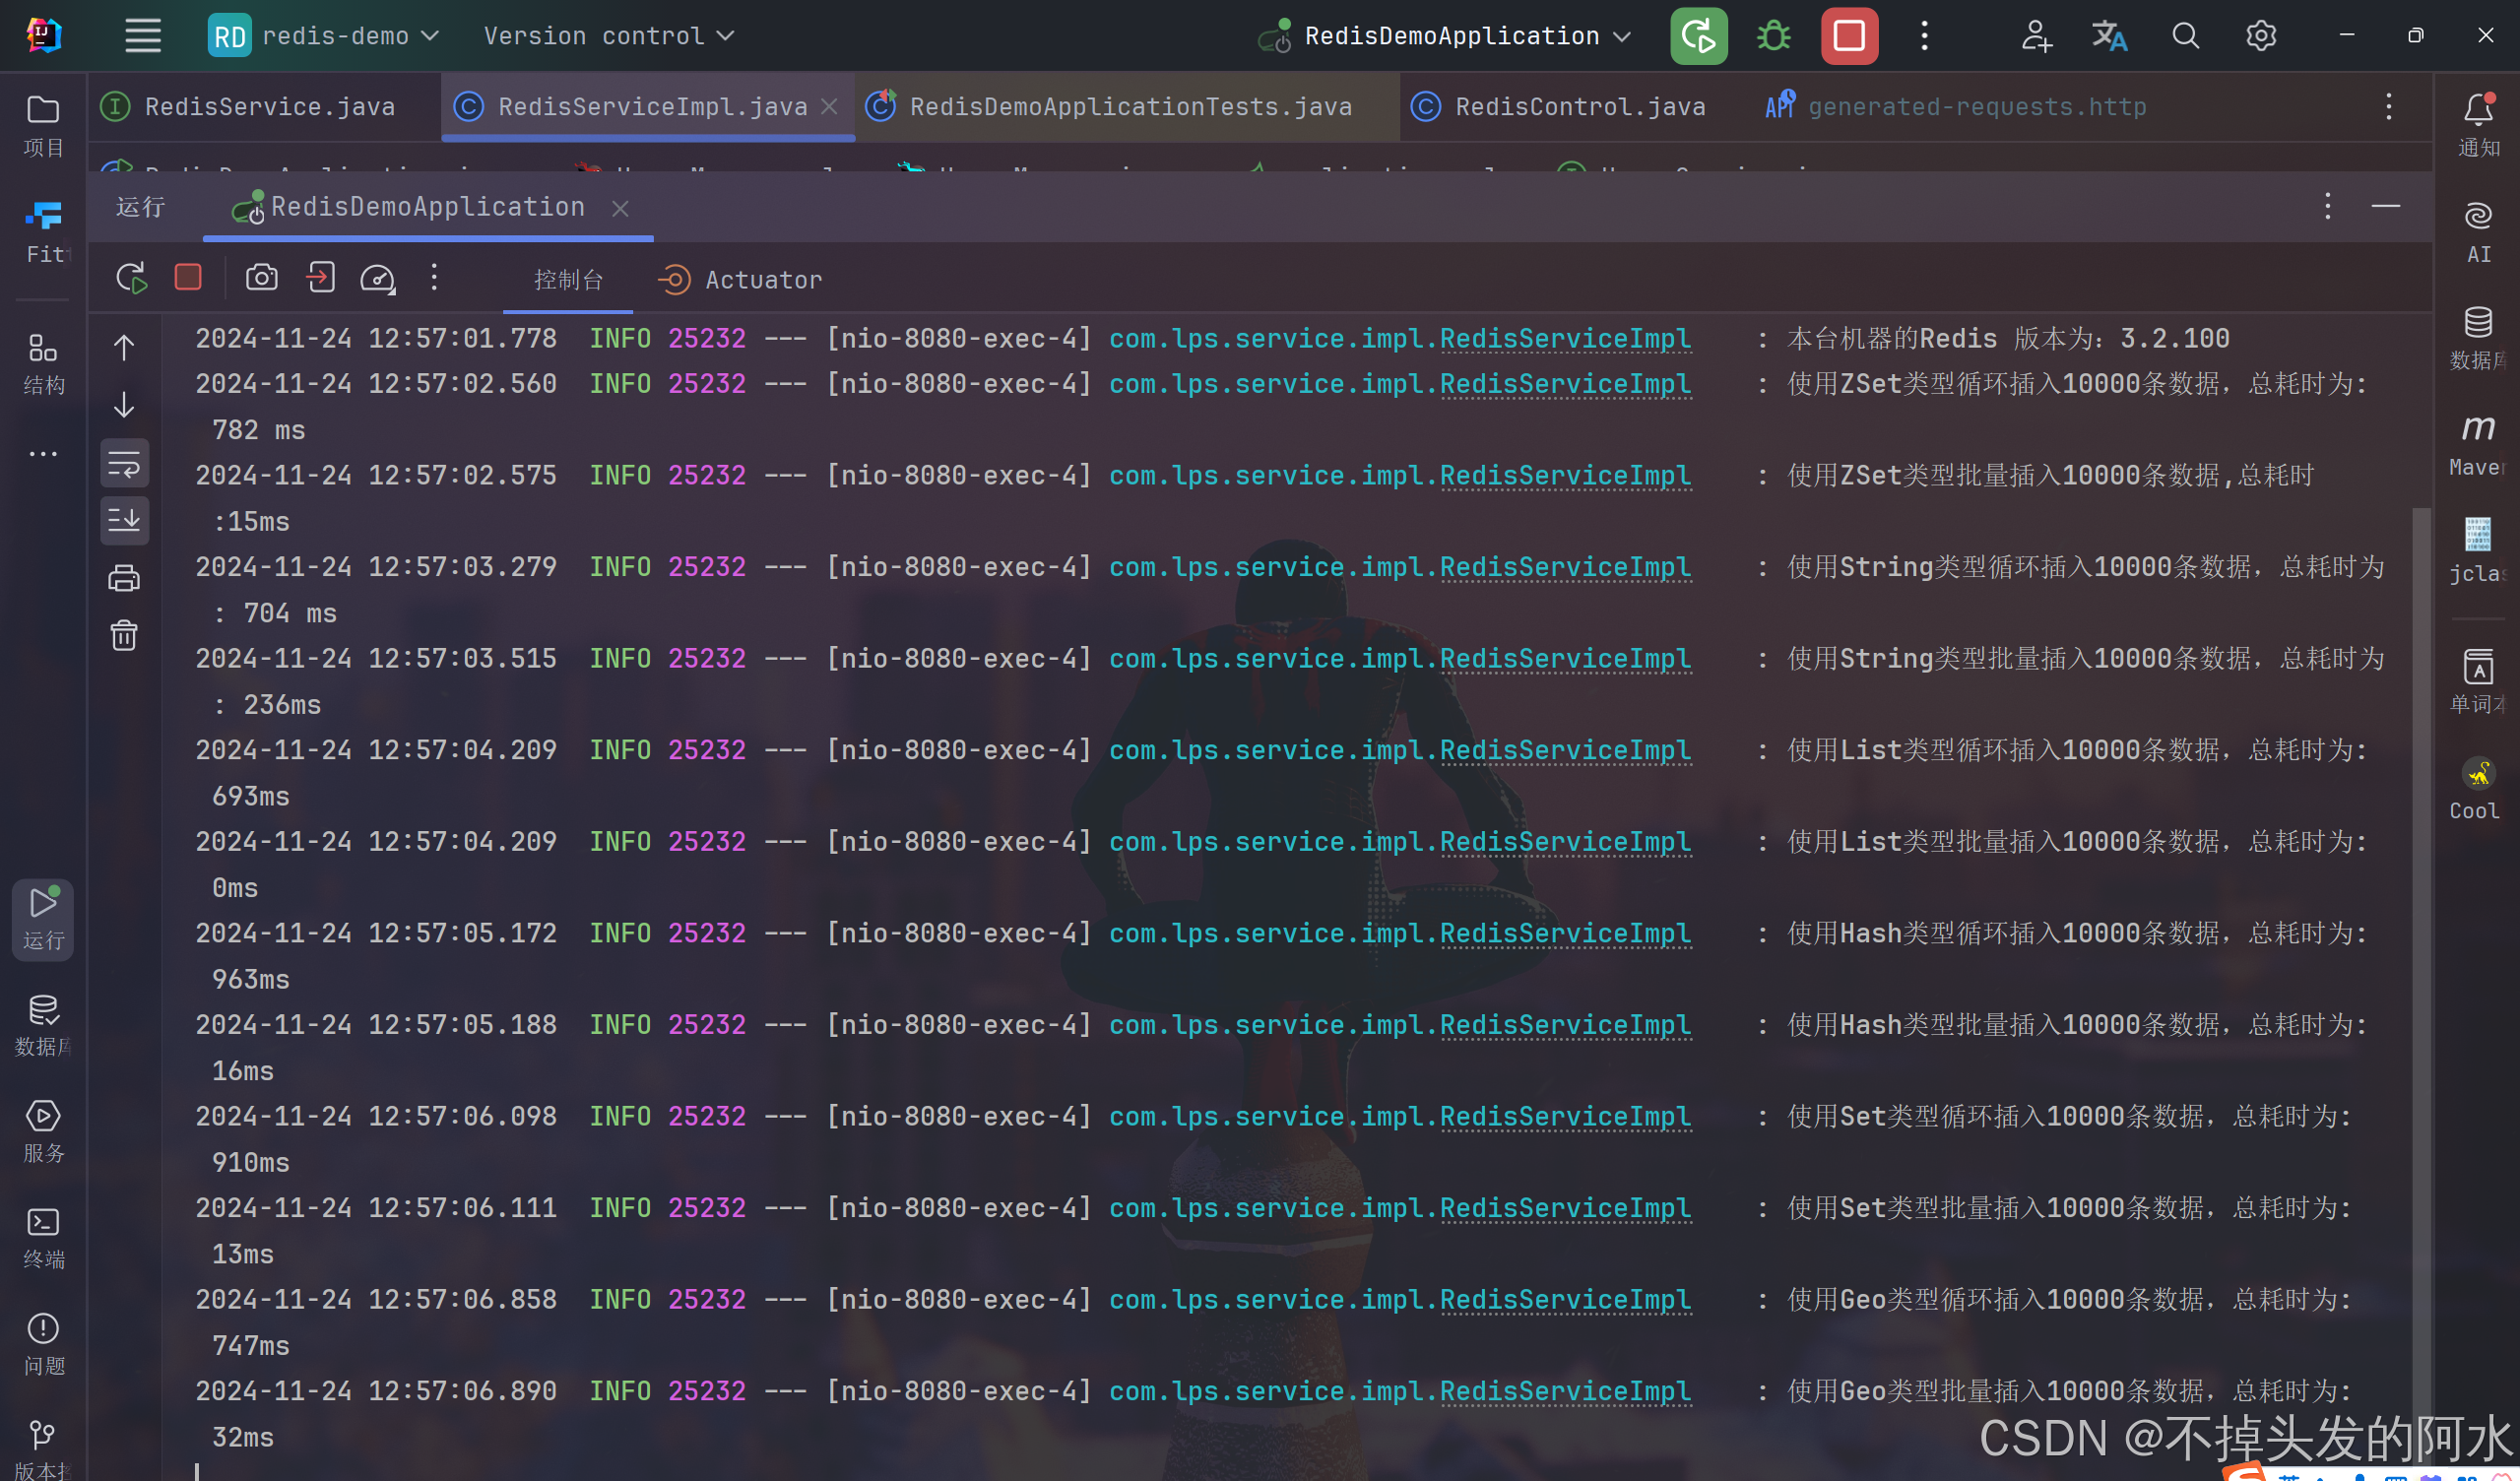Open the Fitten tool window in sidebar
The image size is (2520, 1481).
click(43, 232)
